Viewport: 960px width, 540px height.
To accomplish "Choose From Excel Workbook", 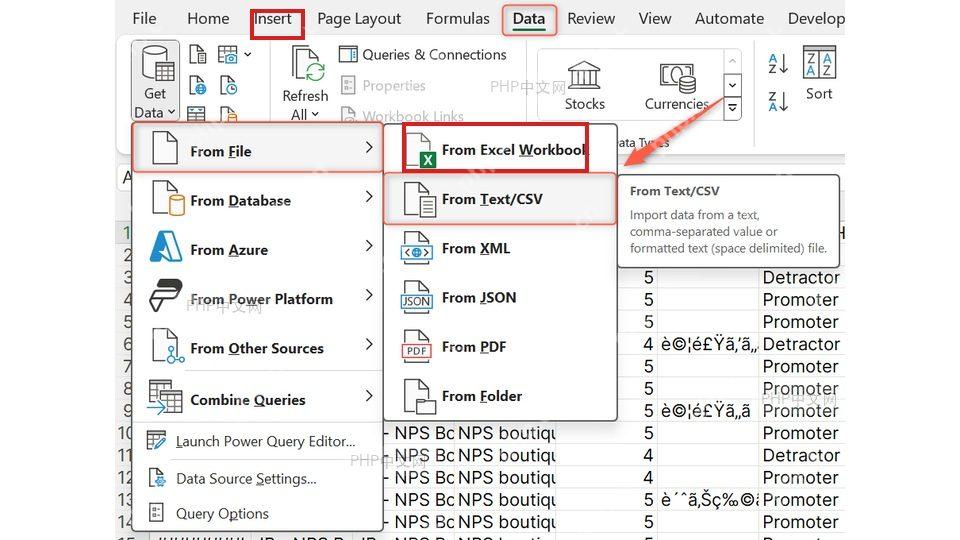I will pos(500,149).
